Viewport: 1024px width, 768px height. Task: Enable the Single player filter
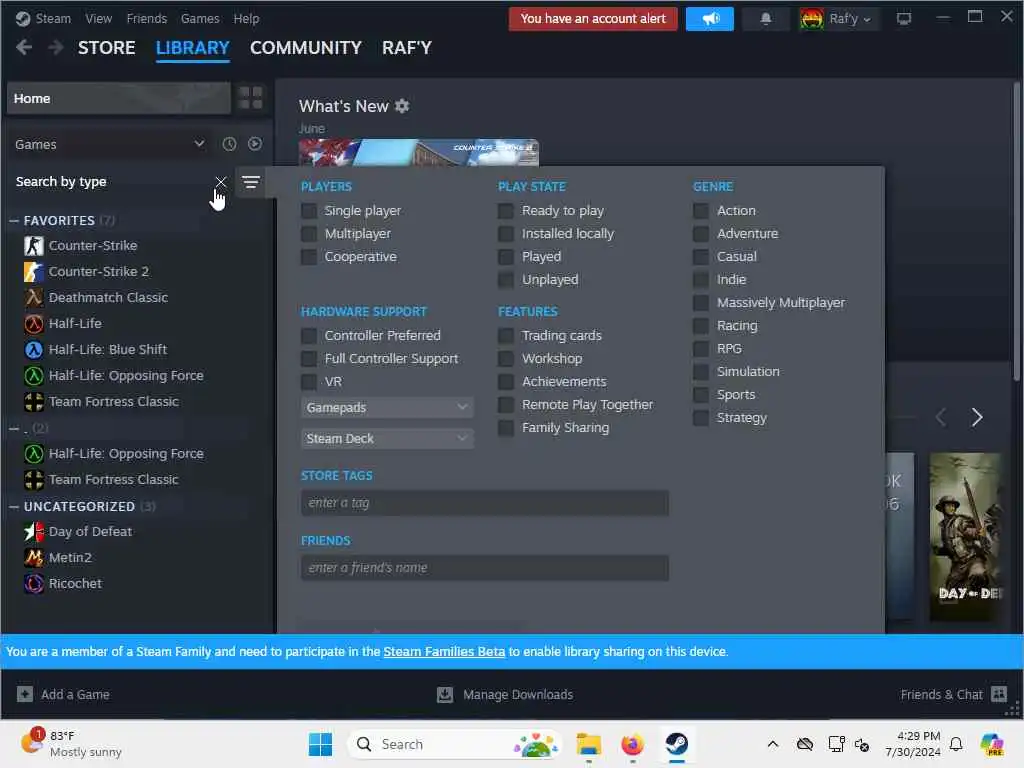[309, 211]
